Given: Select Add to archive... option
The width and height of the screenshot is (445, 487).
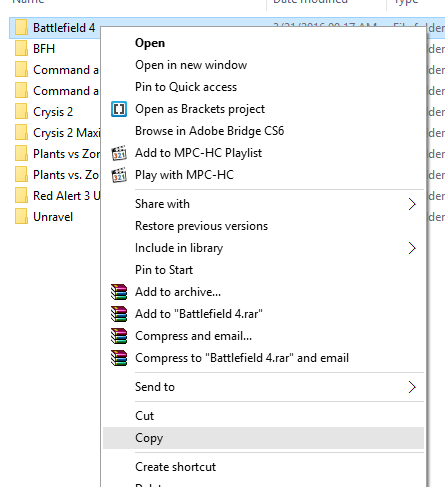Looking at the screenshot, I should [263, 292].
